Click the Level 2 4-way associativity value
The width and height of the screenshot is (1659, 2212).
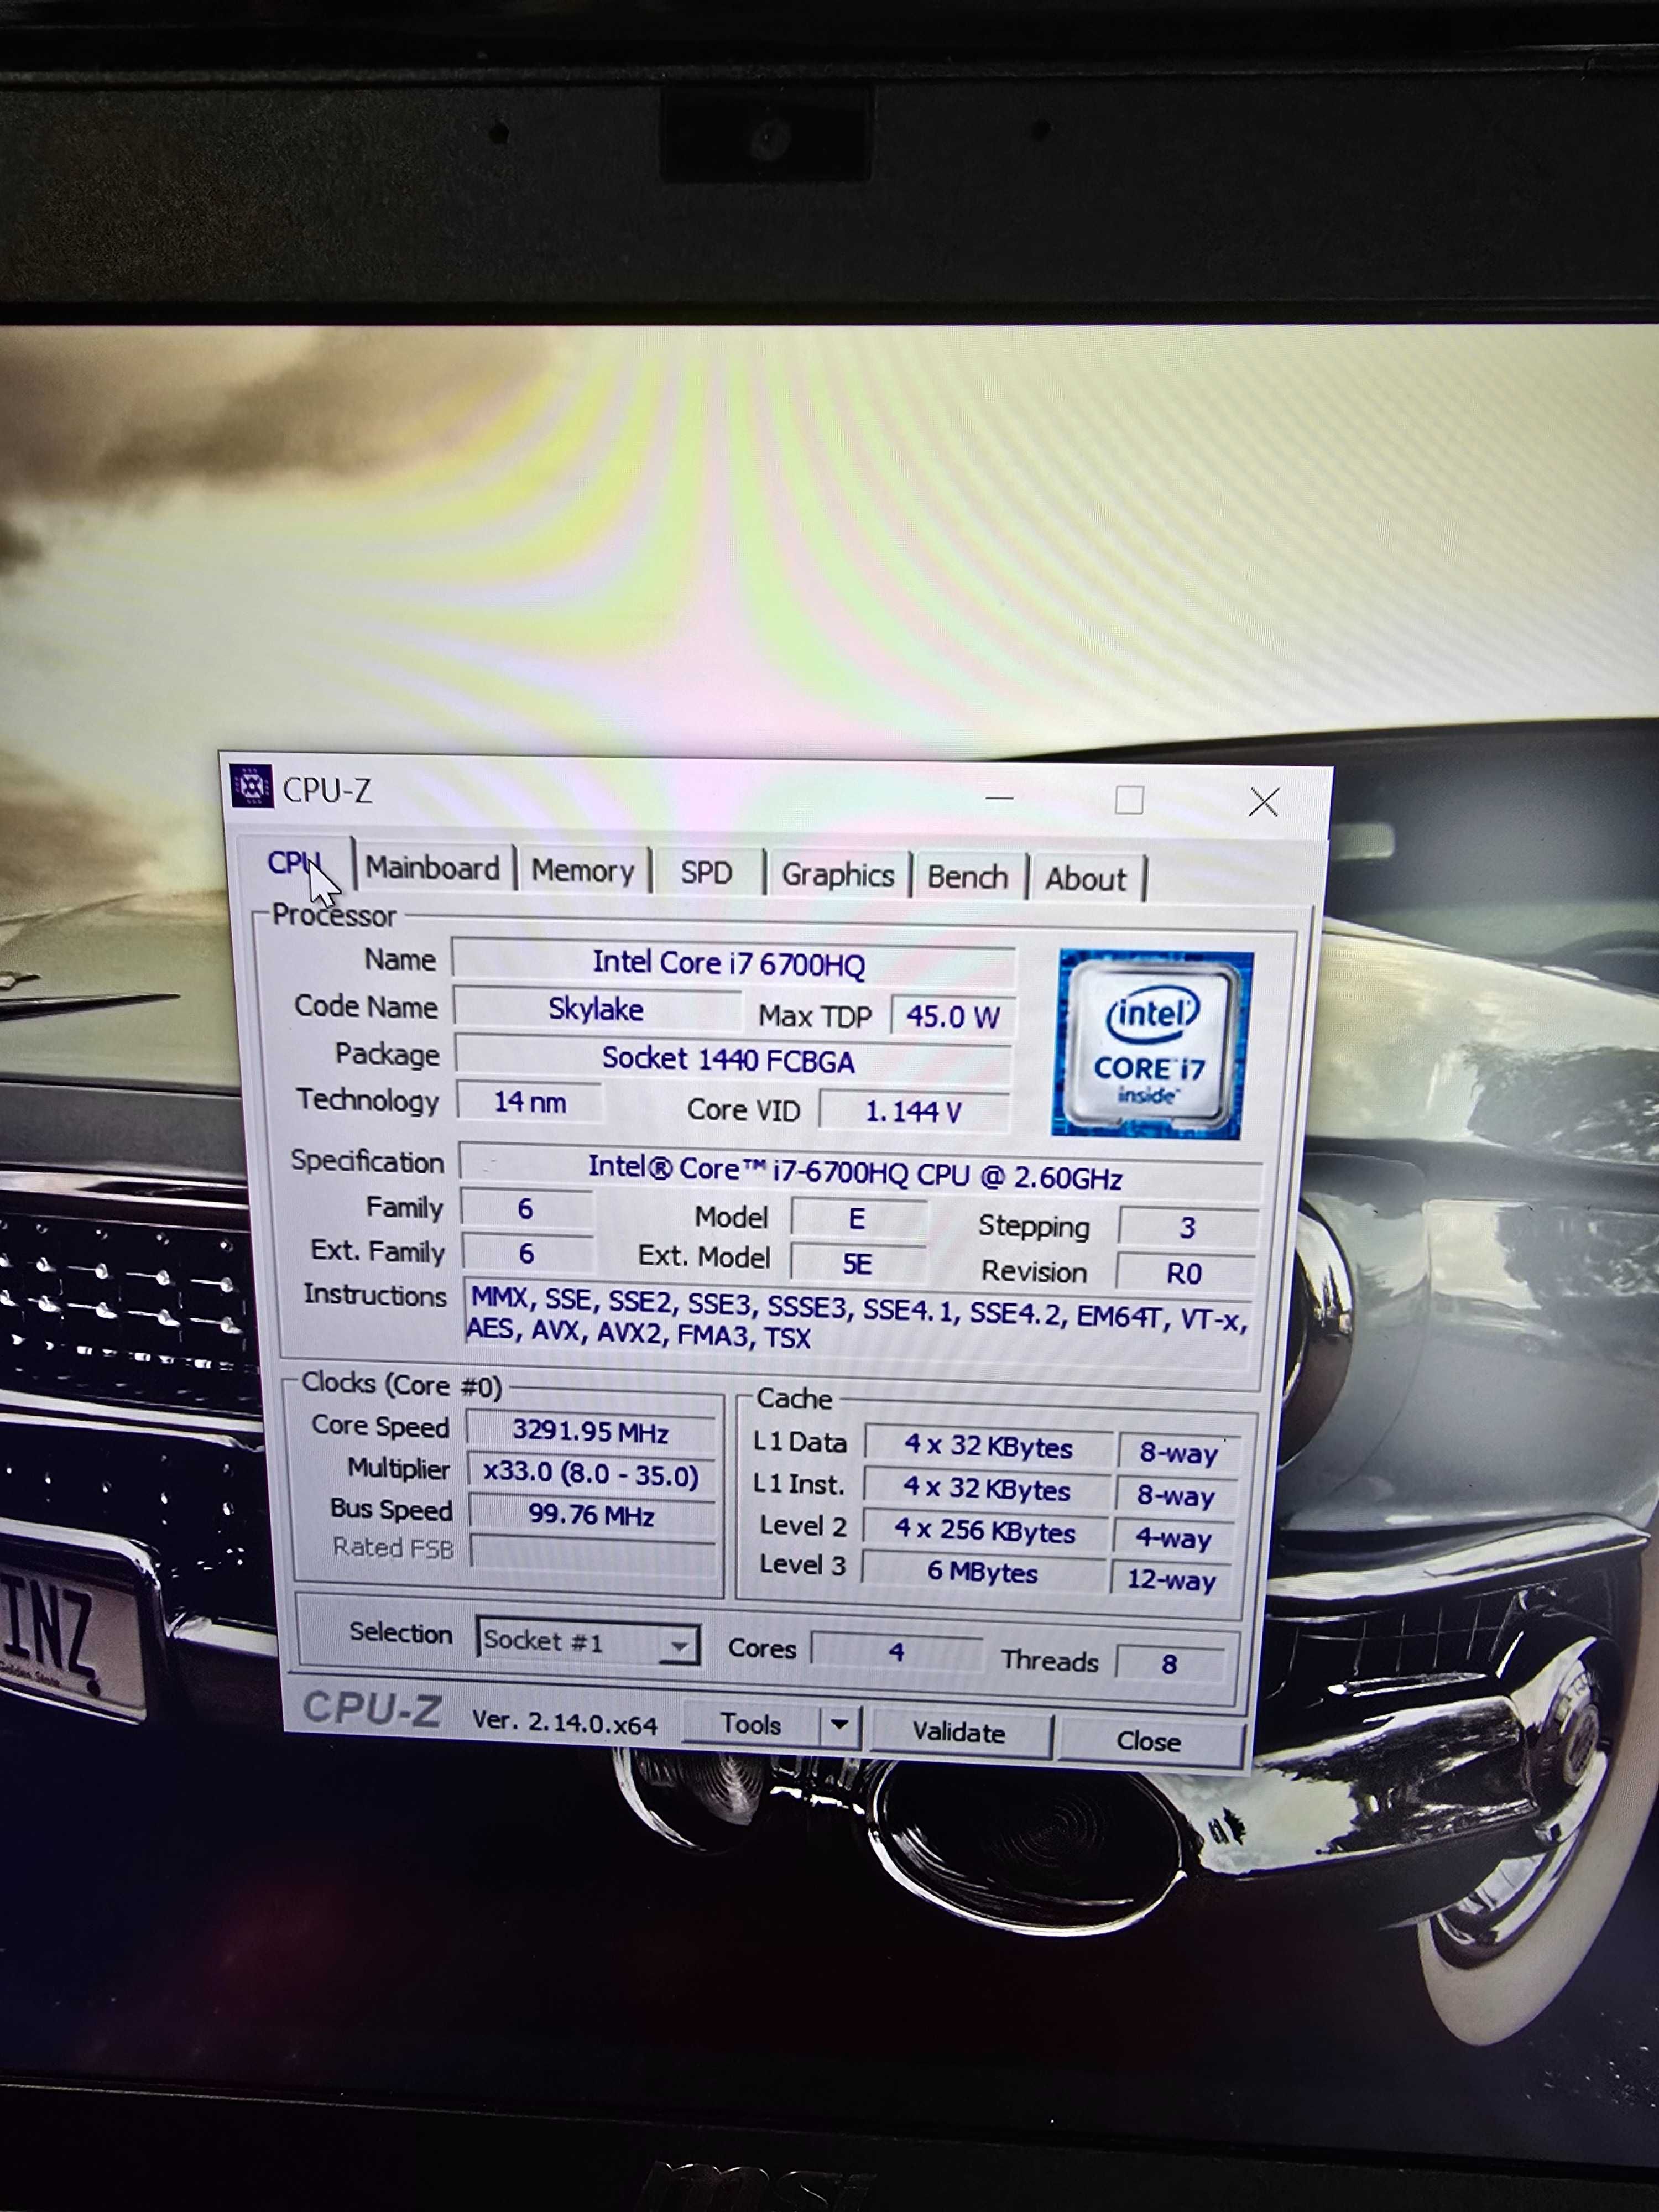point(1173,1538)
